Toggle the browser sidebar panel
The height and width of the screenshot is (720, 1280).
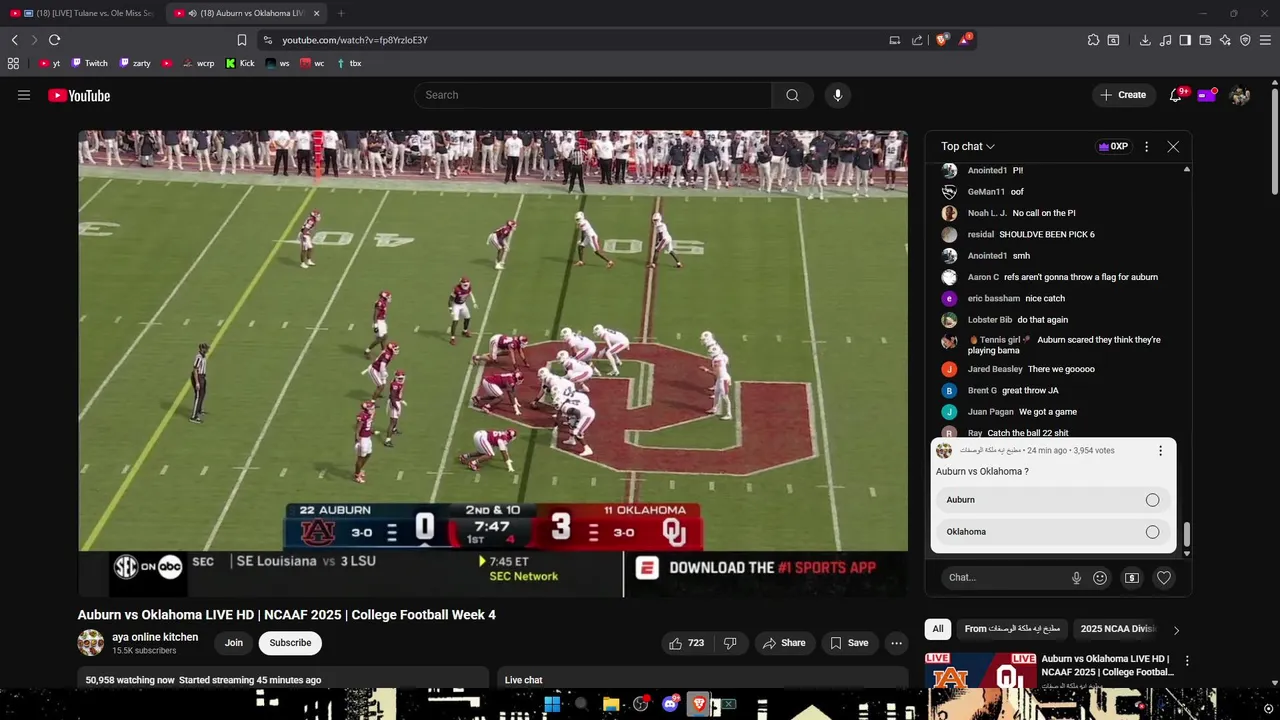click(x=1185, y=40)
